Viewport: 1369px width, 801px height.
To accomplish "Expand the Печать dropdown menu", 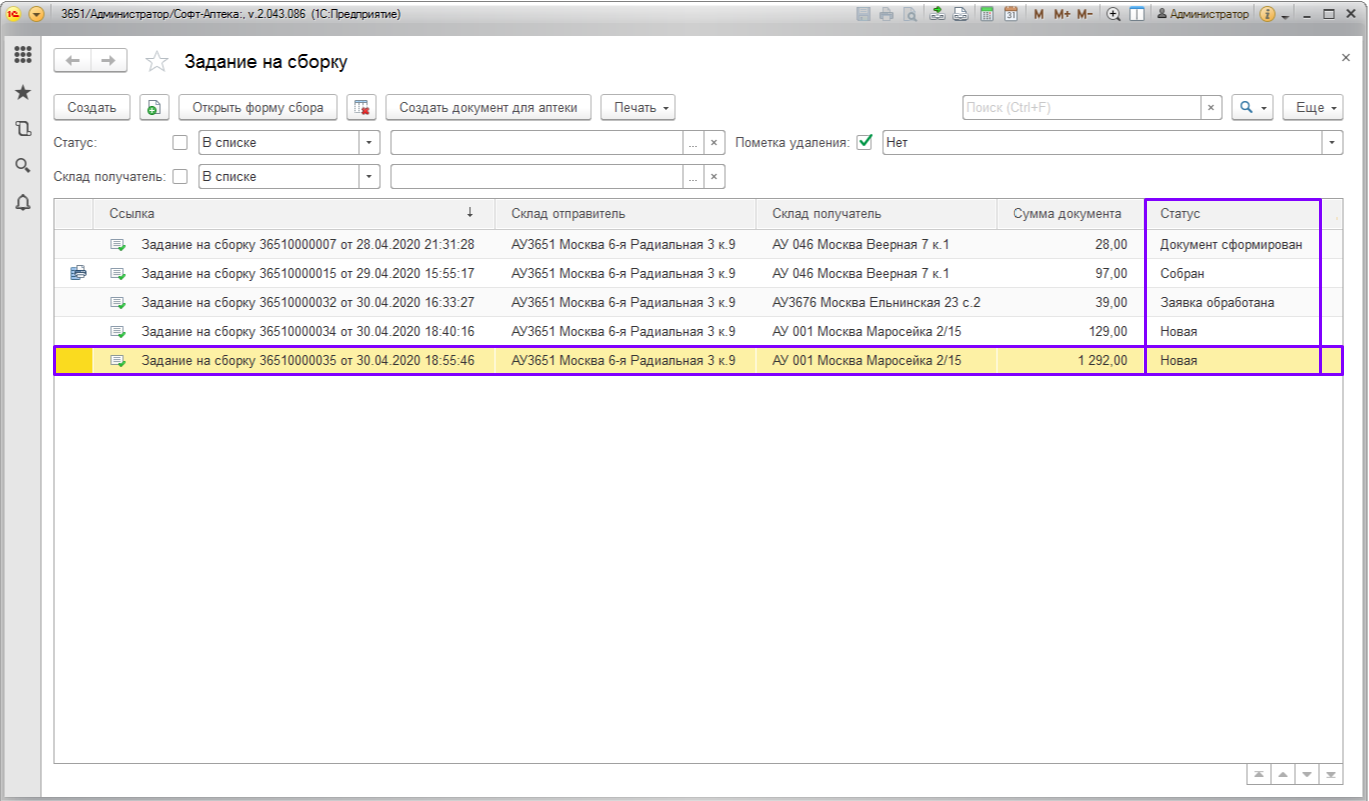I will coord(637,108).
